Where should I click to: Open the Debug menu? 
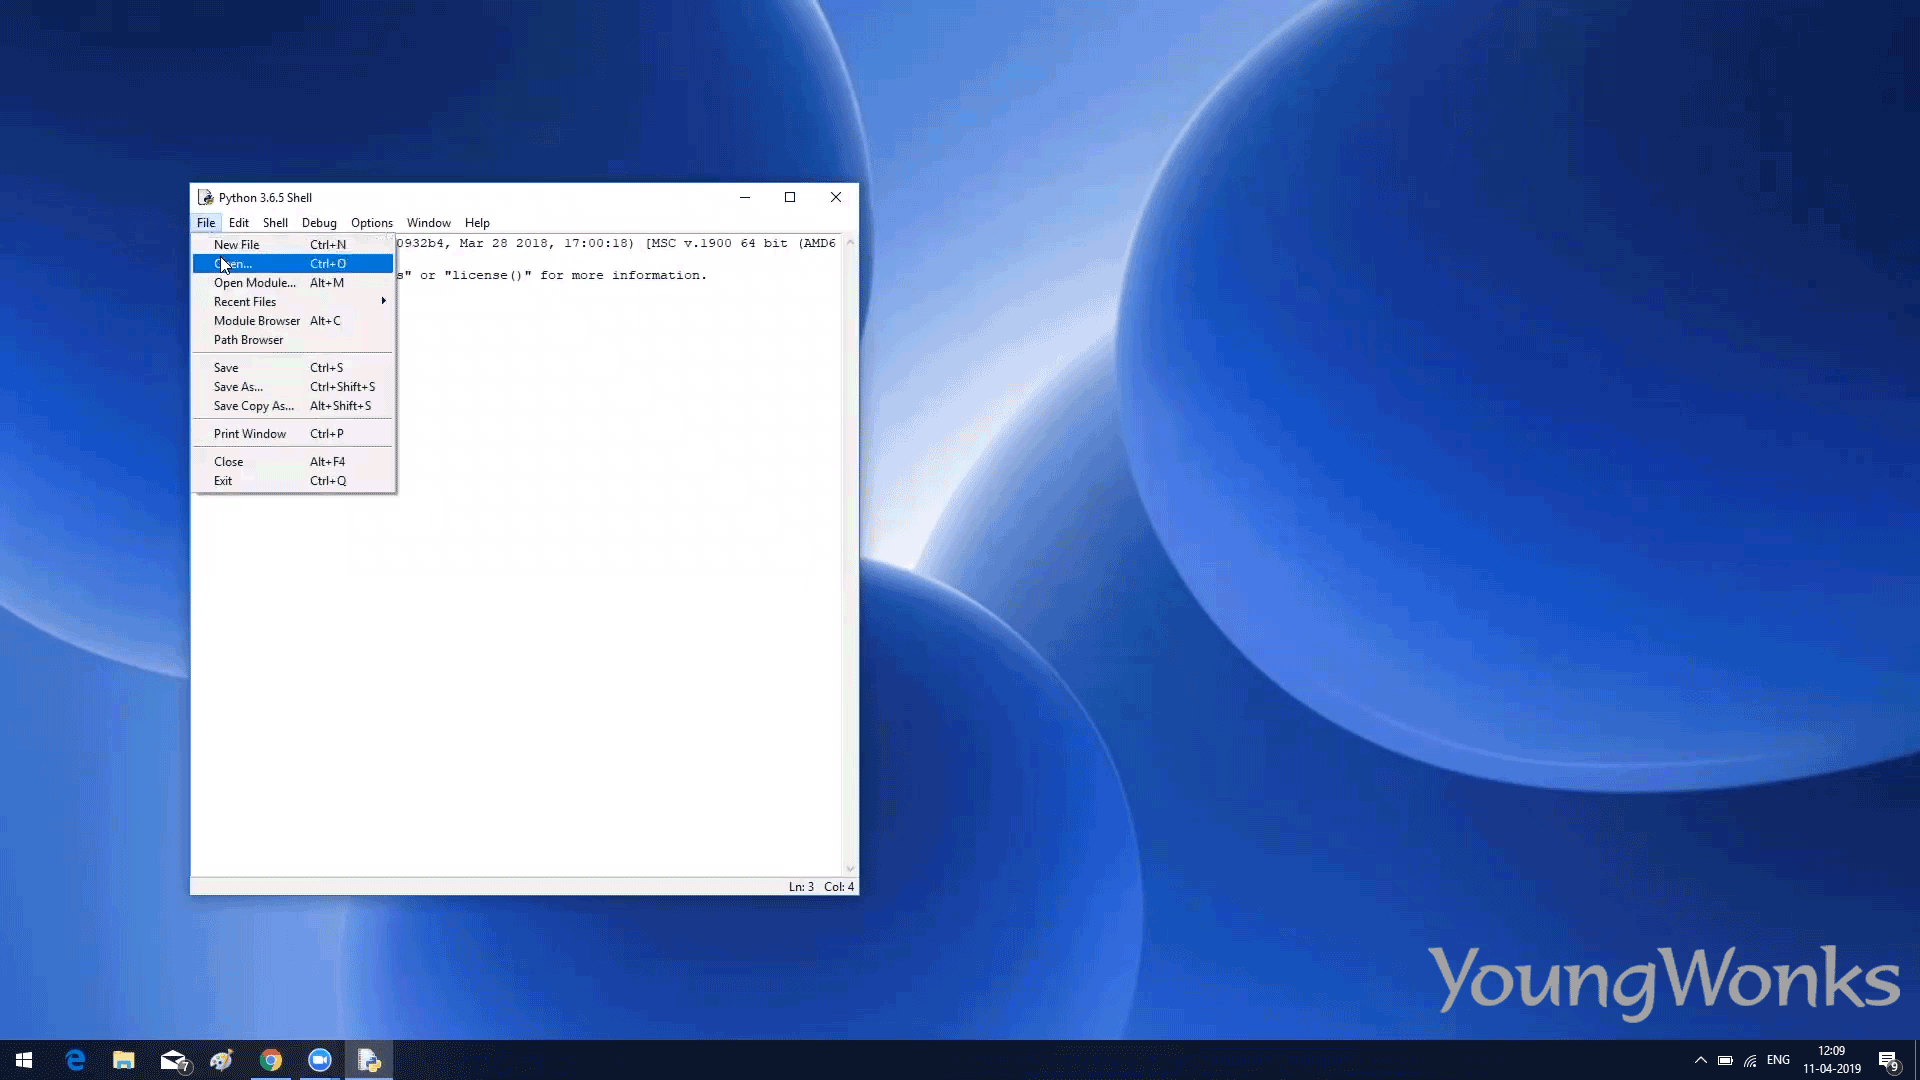point(319,223)
